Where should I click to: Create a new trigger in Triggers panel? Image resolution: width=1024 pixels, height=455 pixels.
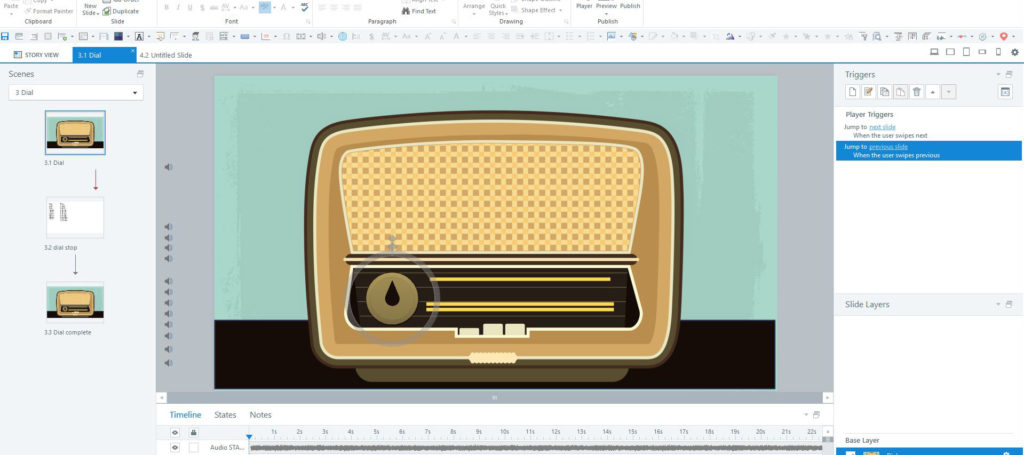(852, 92)
